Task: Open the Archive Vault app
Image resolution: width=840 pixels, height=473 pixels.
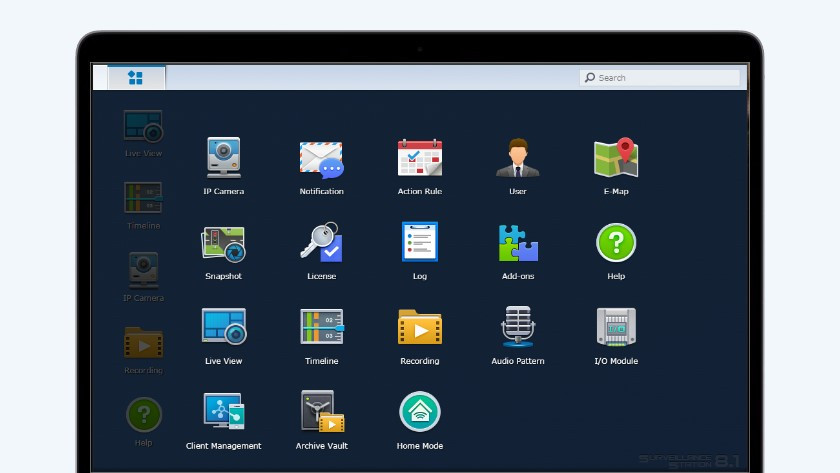Action: 321,413
